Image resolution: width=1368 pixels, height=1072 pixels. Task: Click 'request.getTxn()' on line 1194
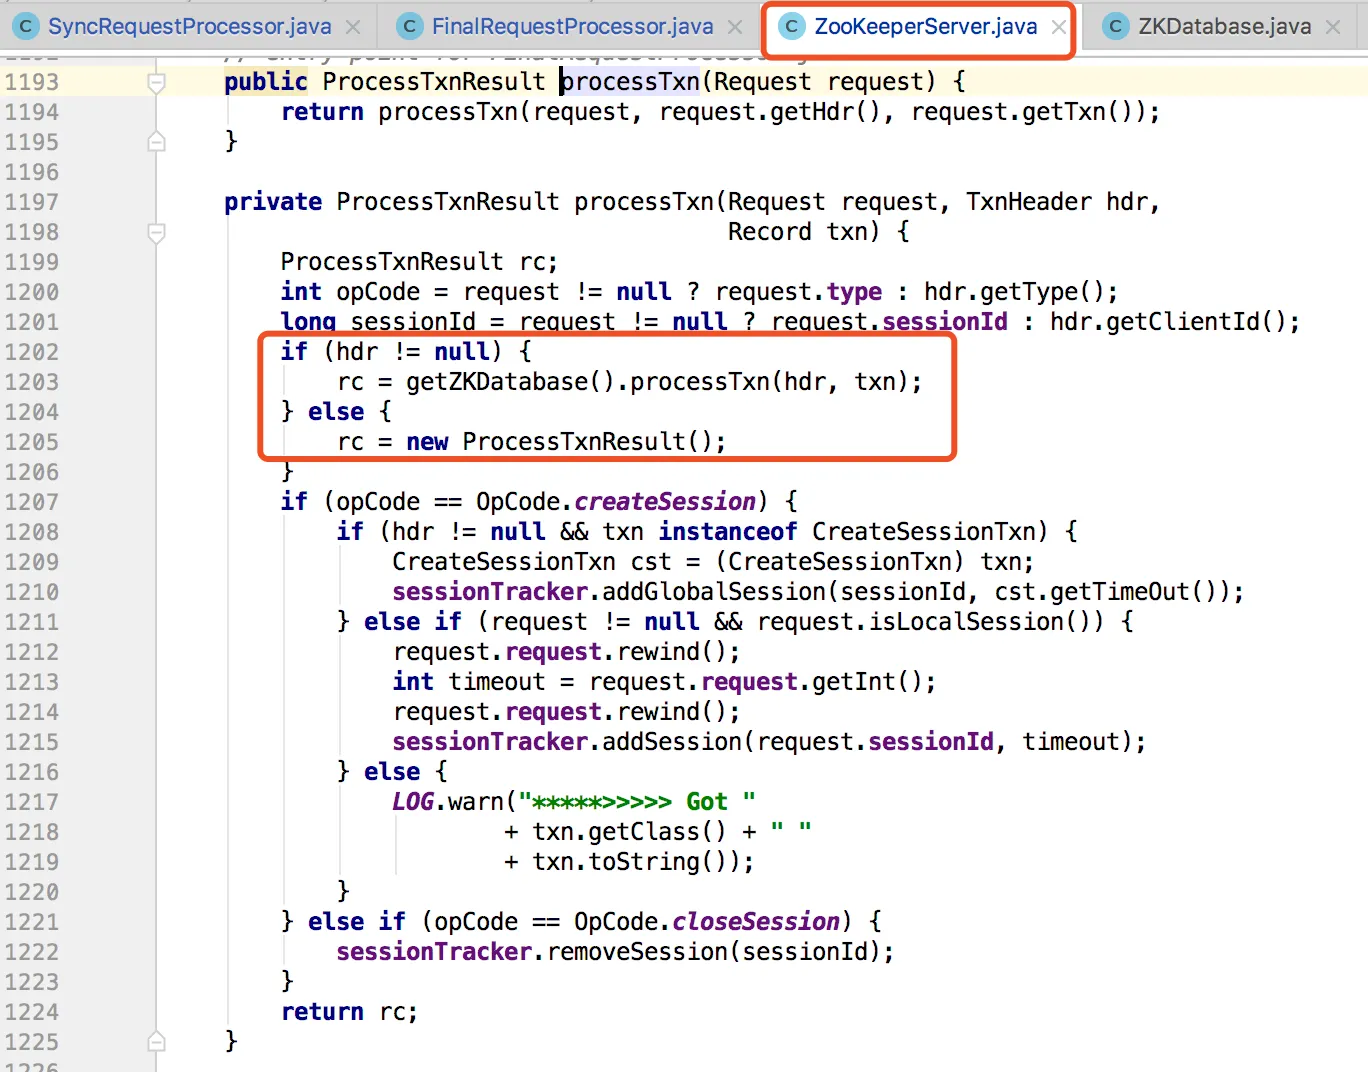click(1022, 112)
